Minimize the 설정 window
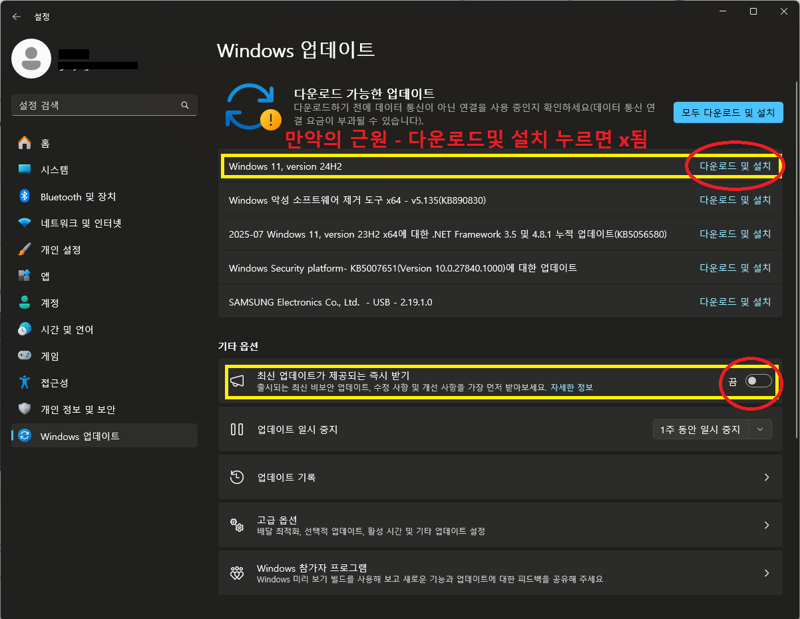The width and height of the screenshot is (800, 619). tap(722, 12)
